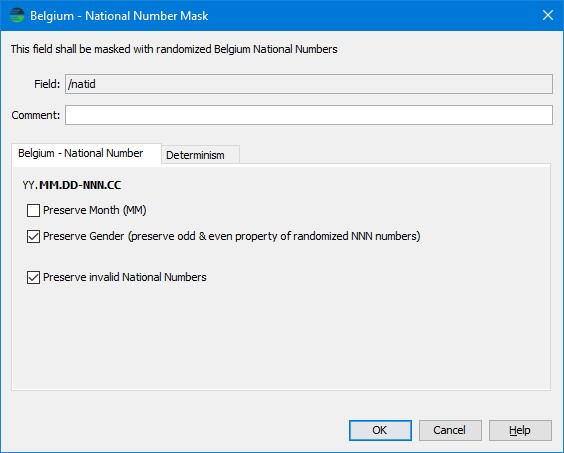
Task: Click the dialog title text
Action: (x=119, y=16)
